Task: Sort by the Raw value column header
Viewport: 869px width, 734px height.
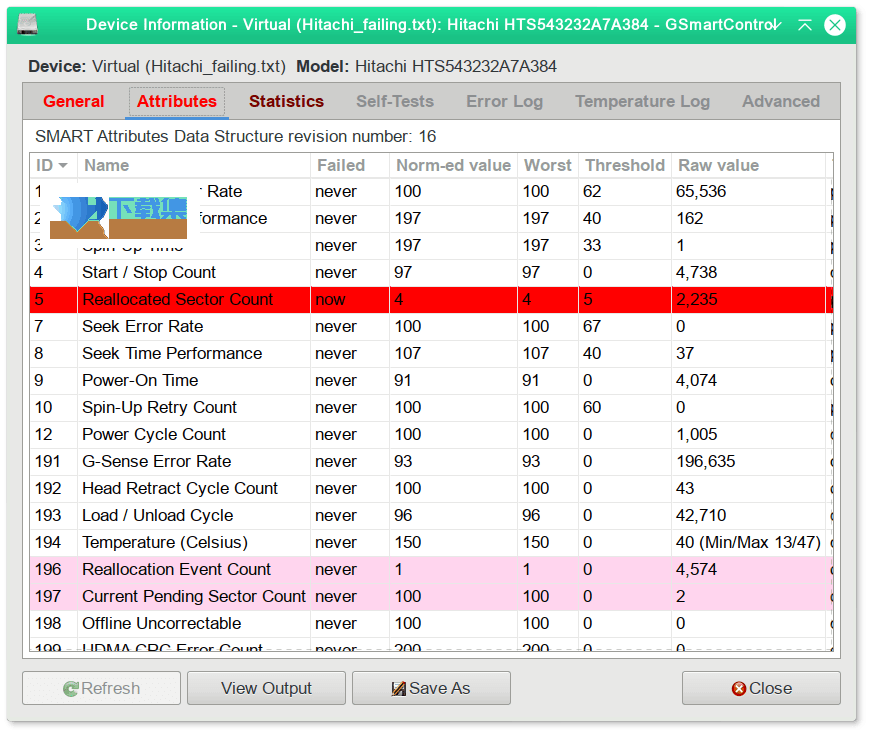Action: tap(748, 166)
